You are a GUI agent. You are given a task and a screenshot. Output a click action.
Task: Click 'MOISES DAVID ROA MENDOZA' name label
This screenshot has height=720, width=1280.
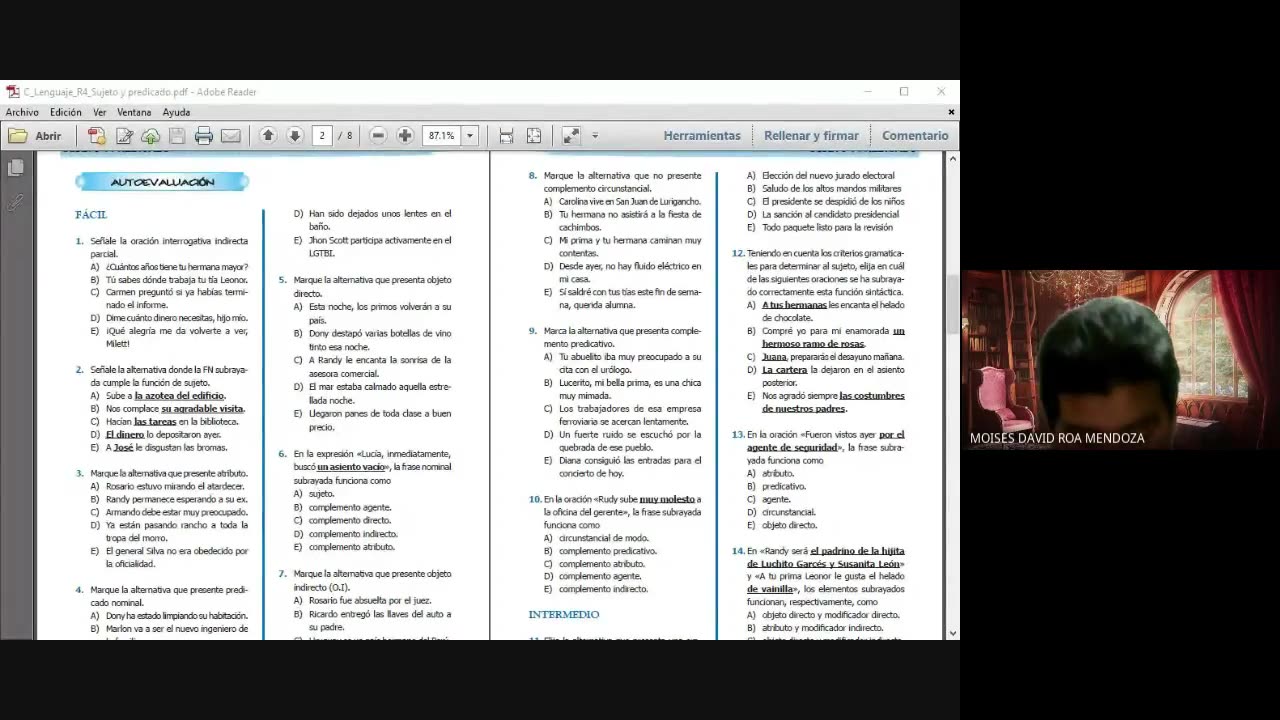click(x=1057, y=438)
